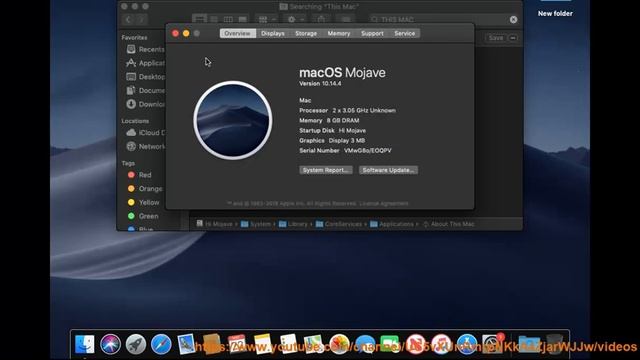Open Finder from the Dock
The width and height of the screenshot is (640, 360).
(85, 344)
